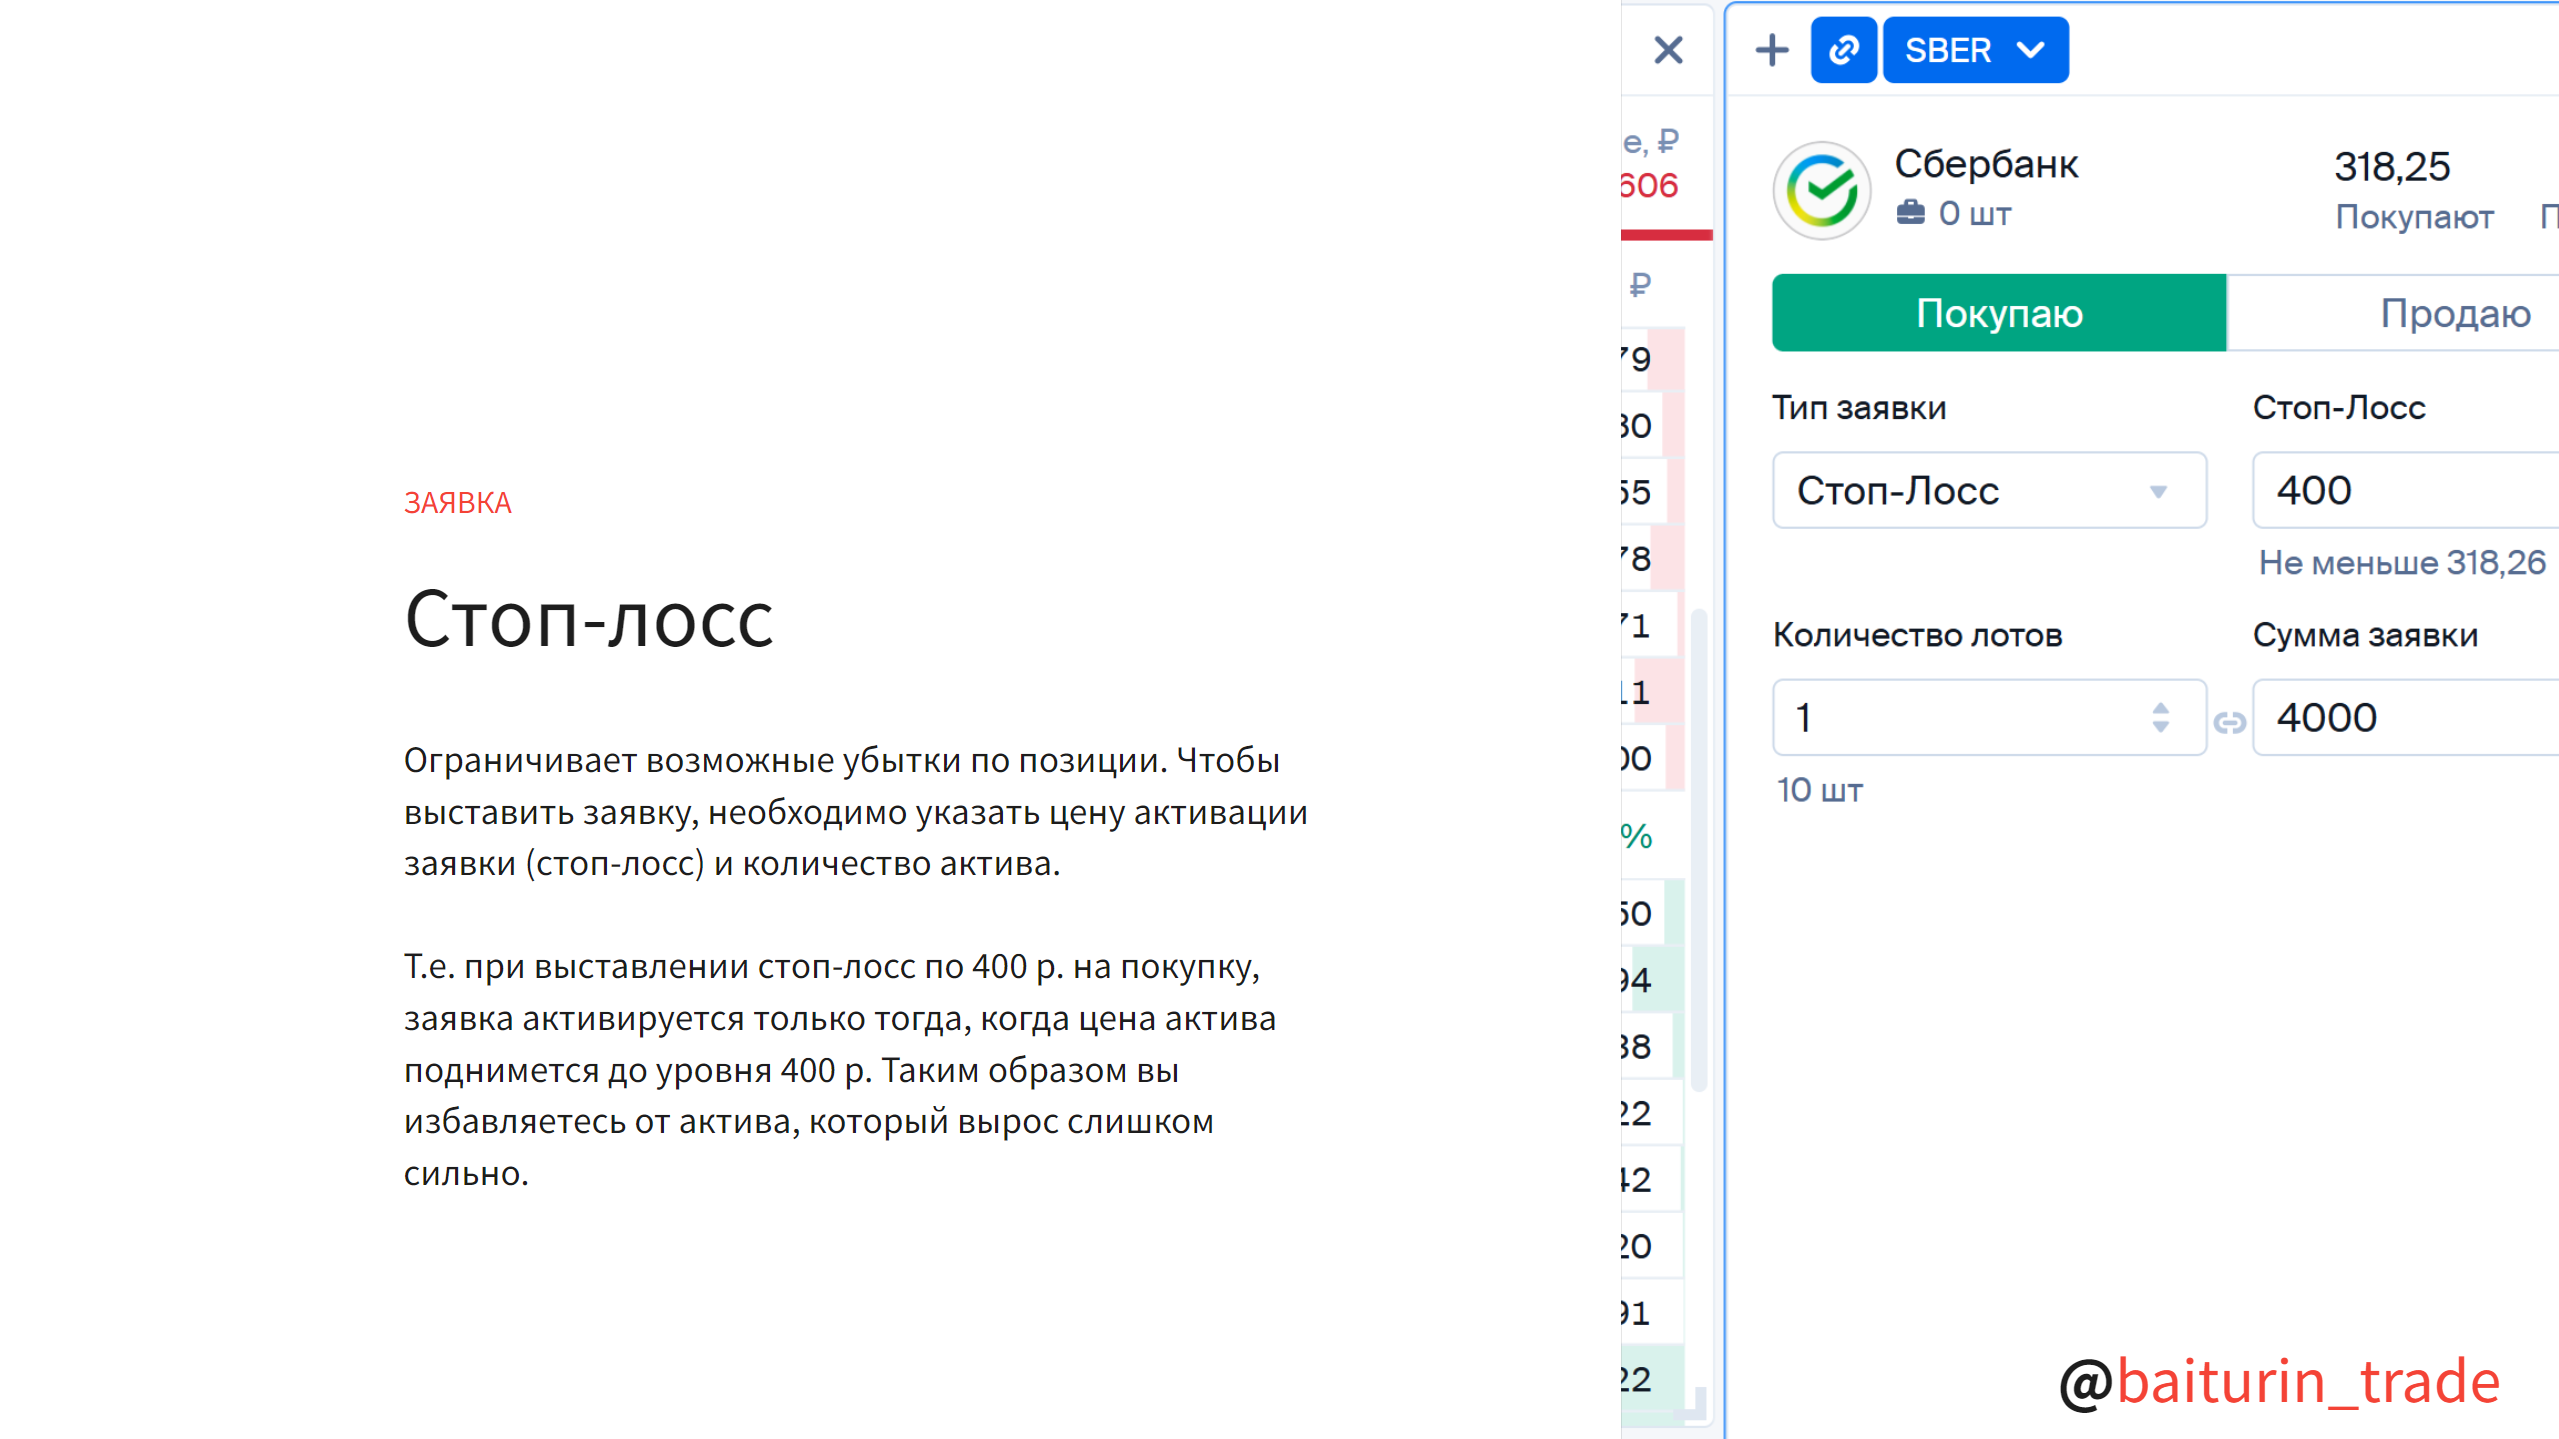Viewport: 2559px width, 1439px height.
Task: Click the Sberbank logo icon
Action: tap(1822, 190)
